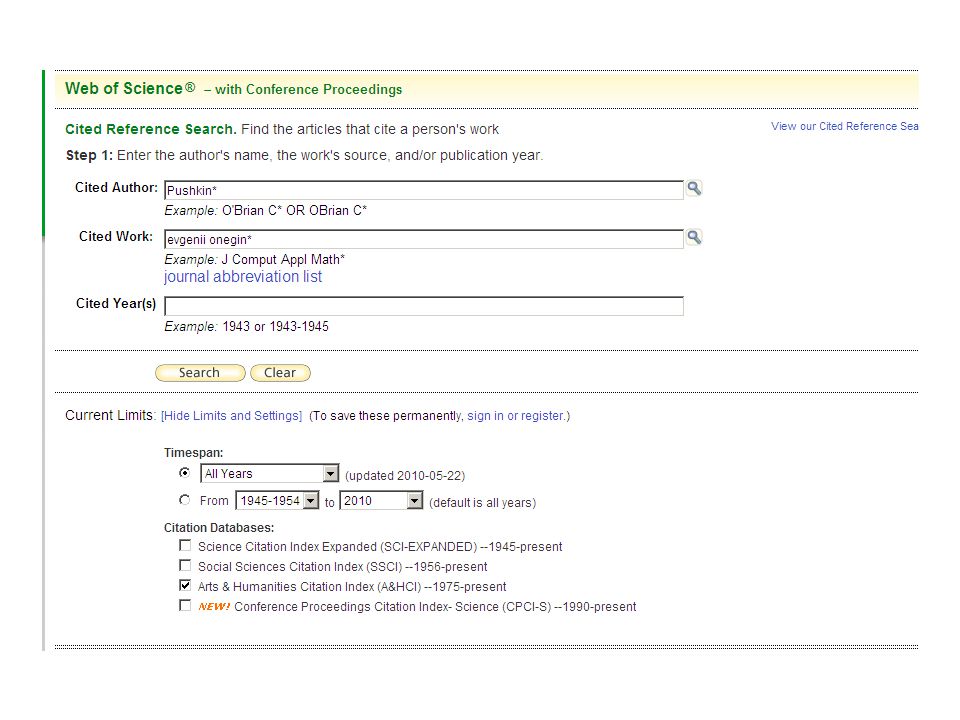Click the Cited Author lookup magnifier icon
960x720 pixels.
pyautogui.click(x=694, y=188)
